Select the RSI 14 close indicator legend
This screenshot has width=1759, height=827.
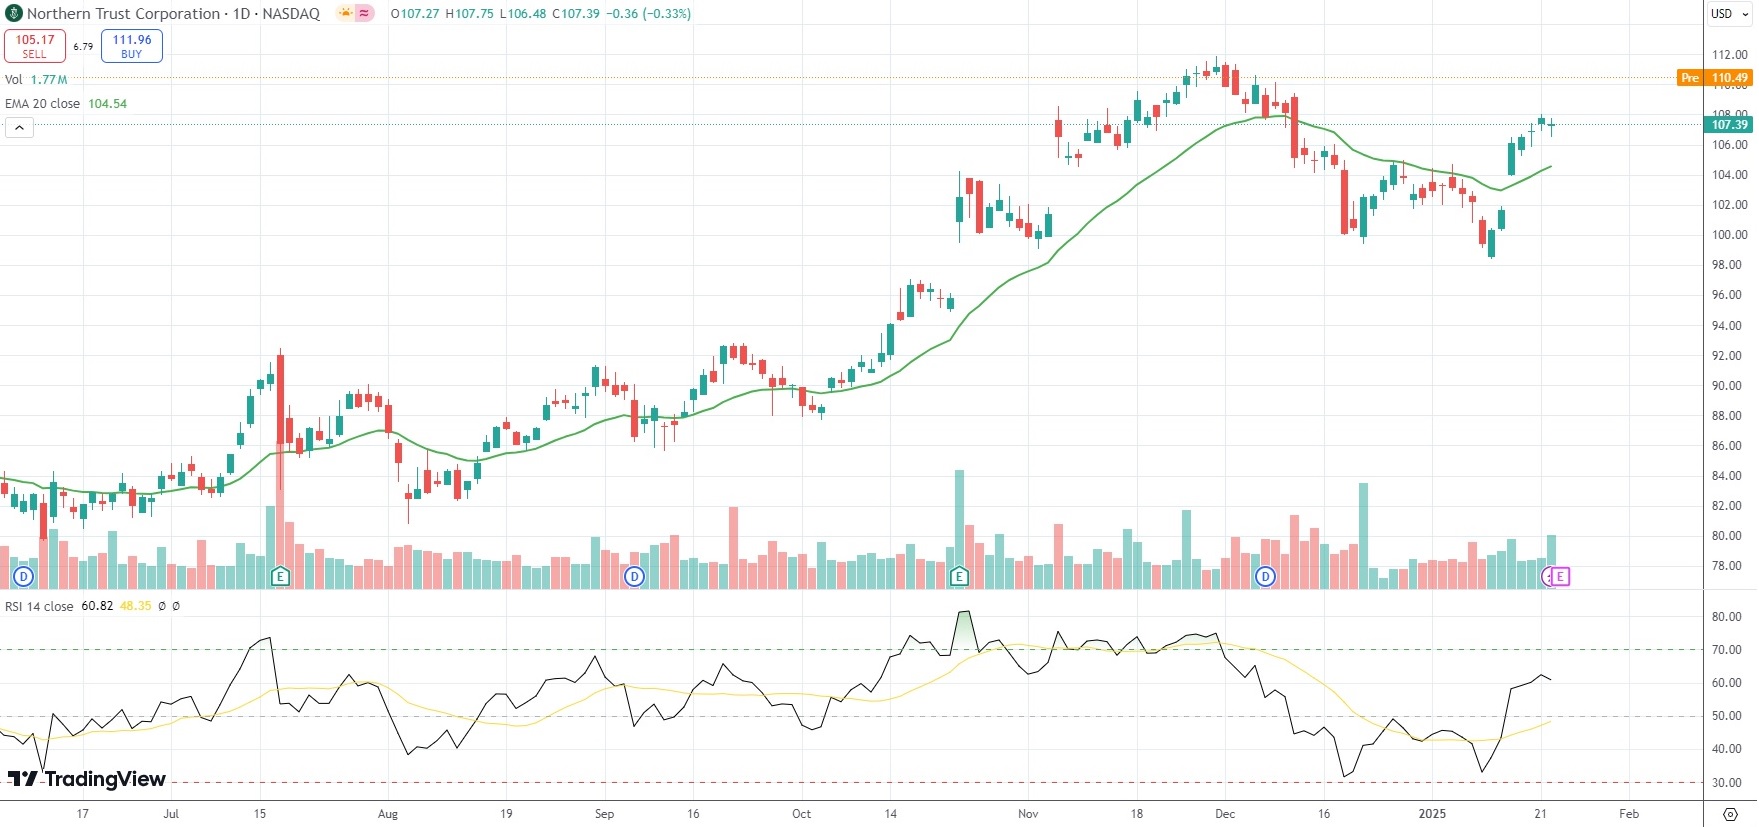click(x=39, y=606)
